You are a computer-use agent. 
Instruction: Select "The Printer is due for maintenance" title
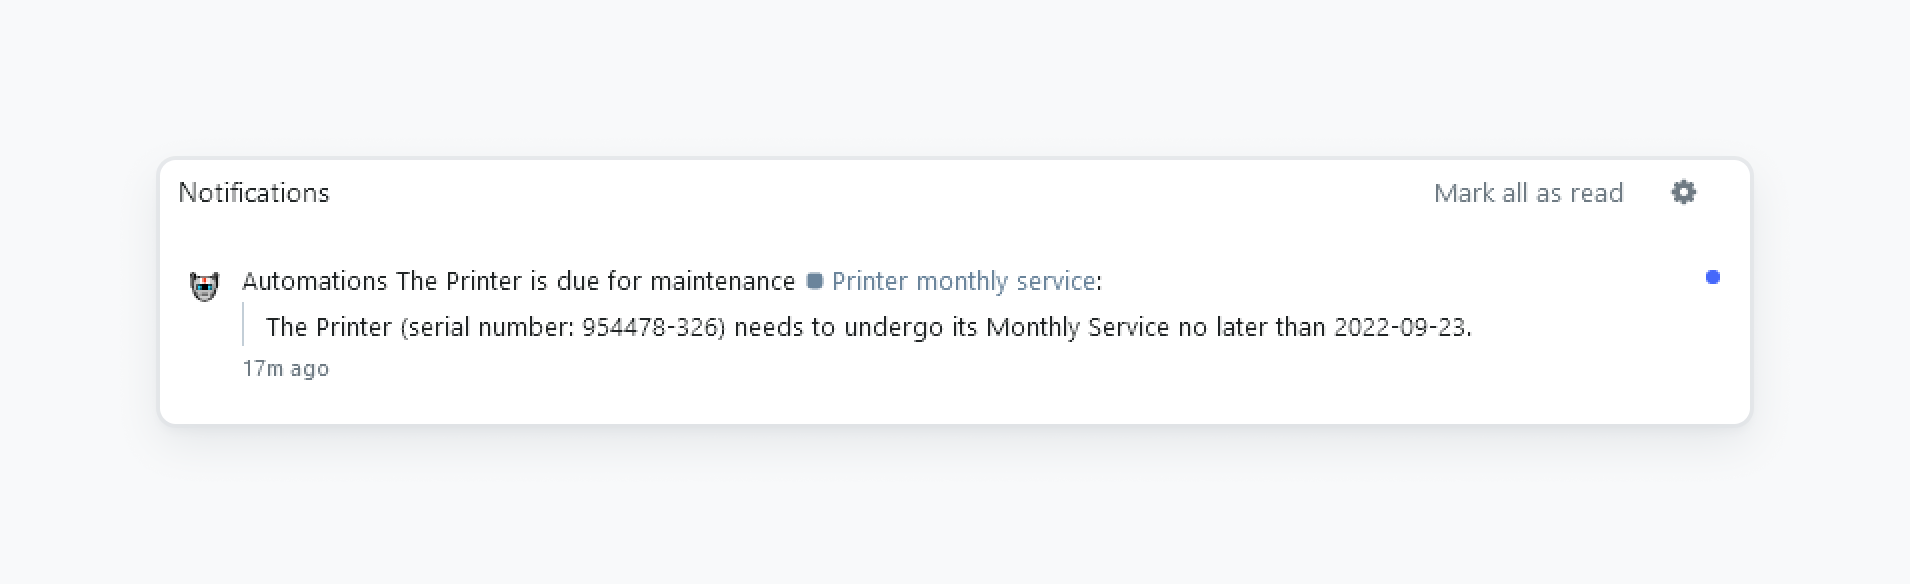tap(595, 281)
